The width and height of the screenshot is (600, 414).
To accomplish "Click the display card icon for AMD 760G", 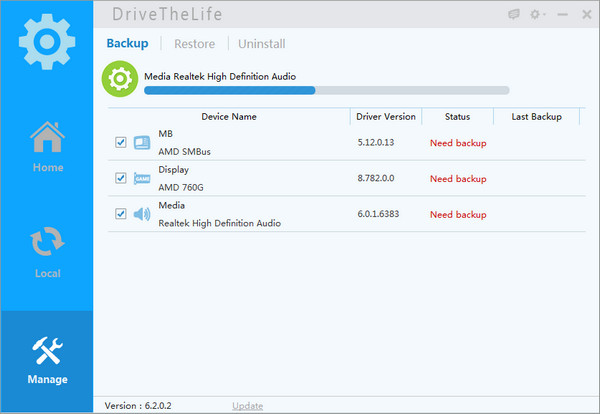I will click(x=142, y=178).
